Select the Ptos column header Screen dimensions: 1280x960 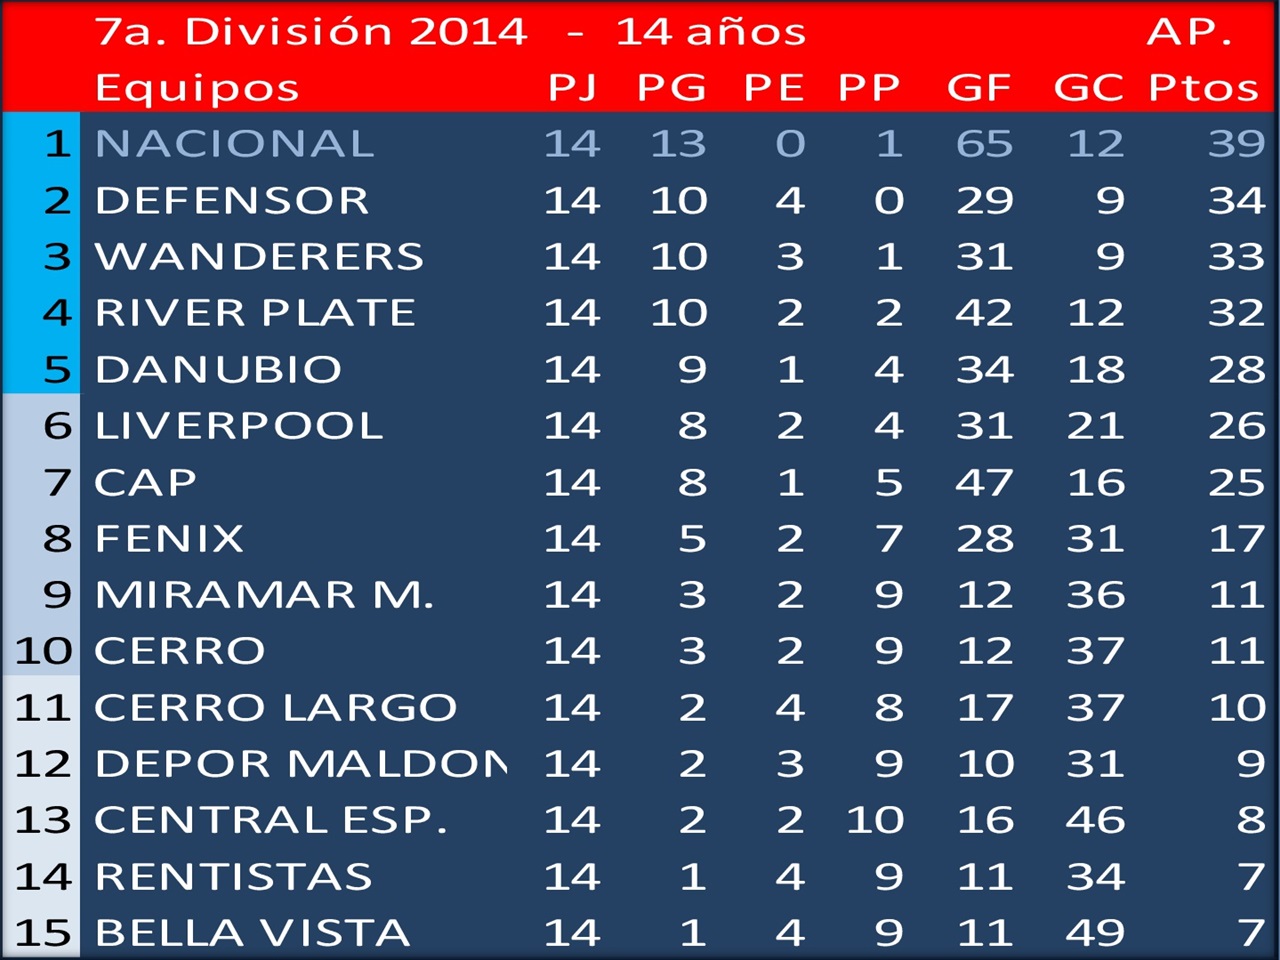[x=1203, y=88]
